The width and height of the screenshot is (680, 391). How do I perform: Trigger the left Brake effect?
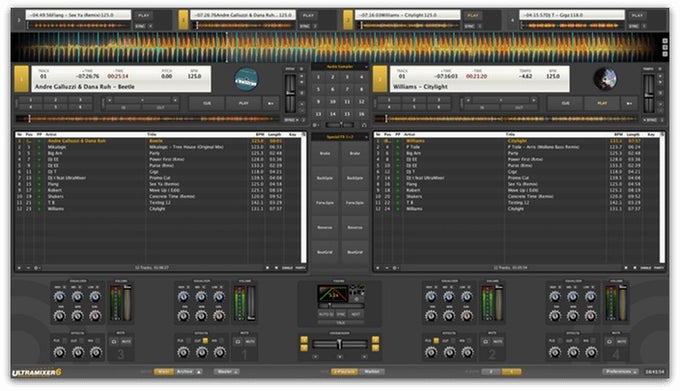tap(325, 153)
